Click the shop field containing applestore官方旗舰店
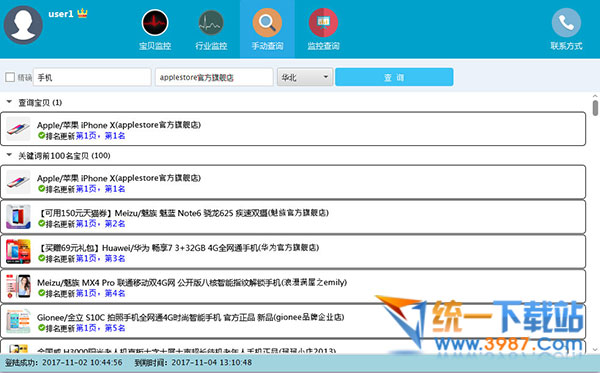 tap(214, 77)
